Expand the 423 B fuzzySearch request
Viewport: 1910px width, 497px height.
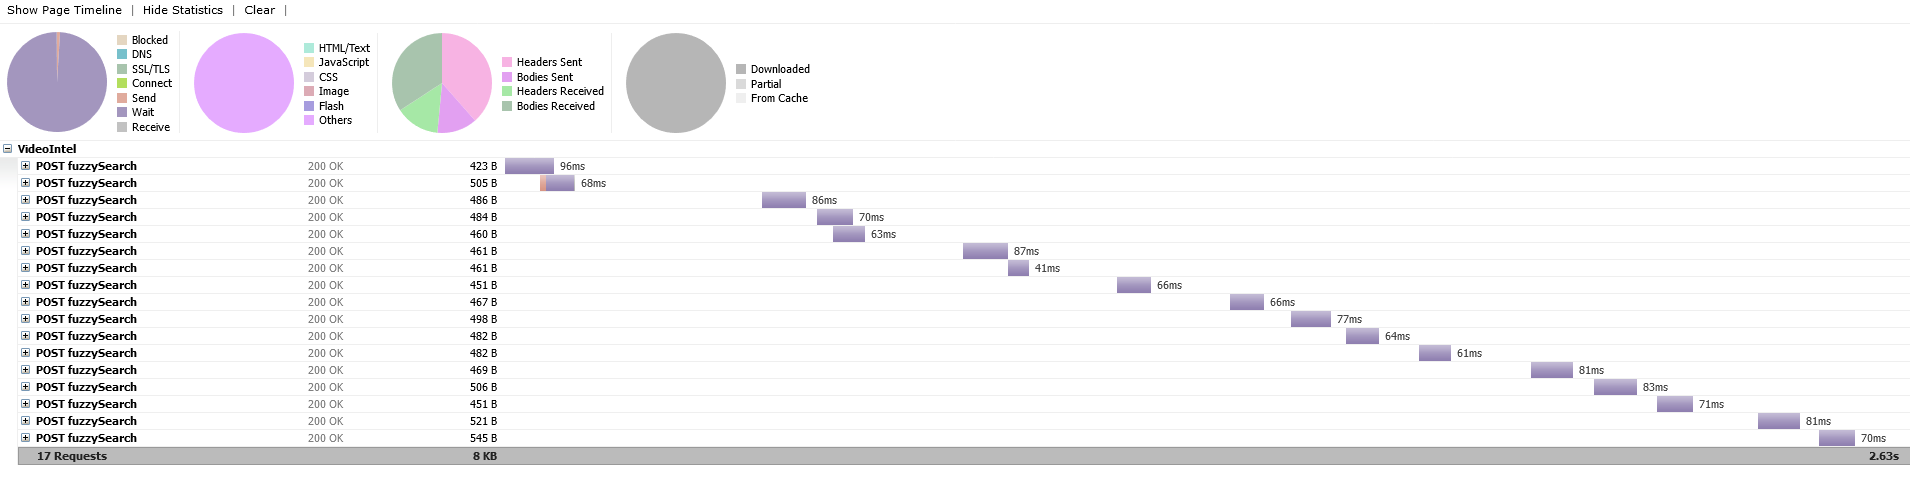coord(26,166)
